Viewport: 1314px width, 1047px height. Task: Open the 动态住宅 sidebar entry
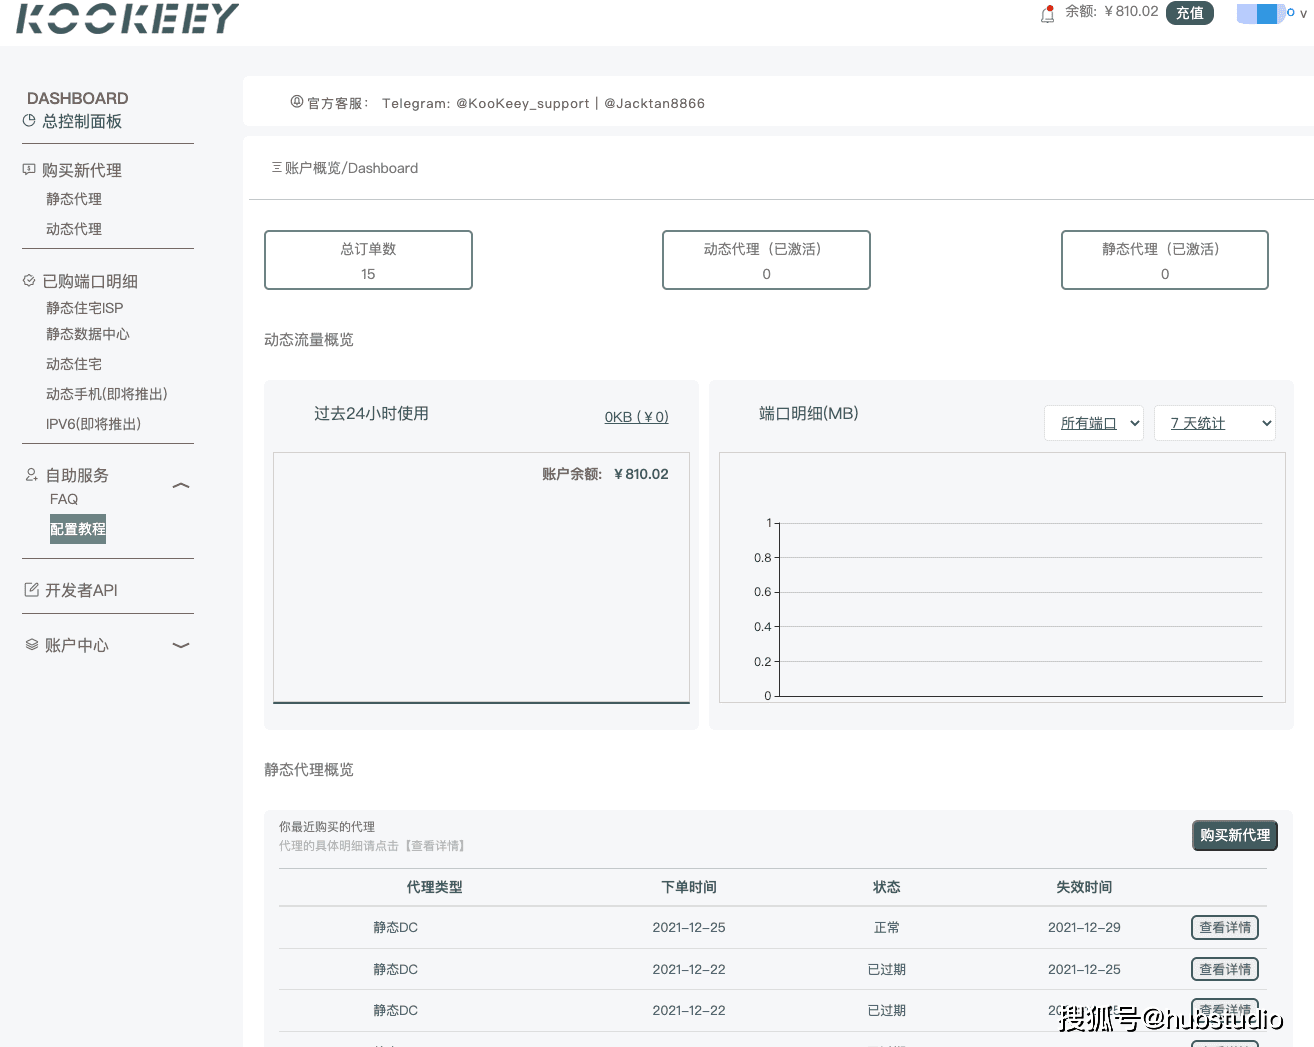coord(74,363)
